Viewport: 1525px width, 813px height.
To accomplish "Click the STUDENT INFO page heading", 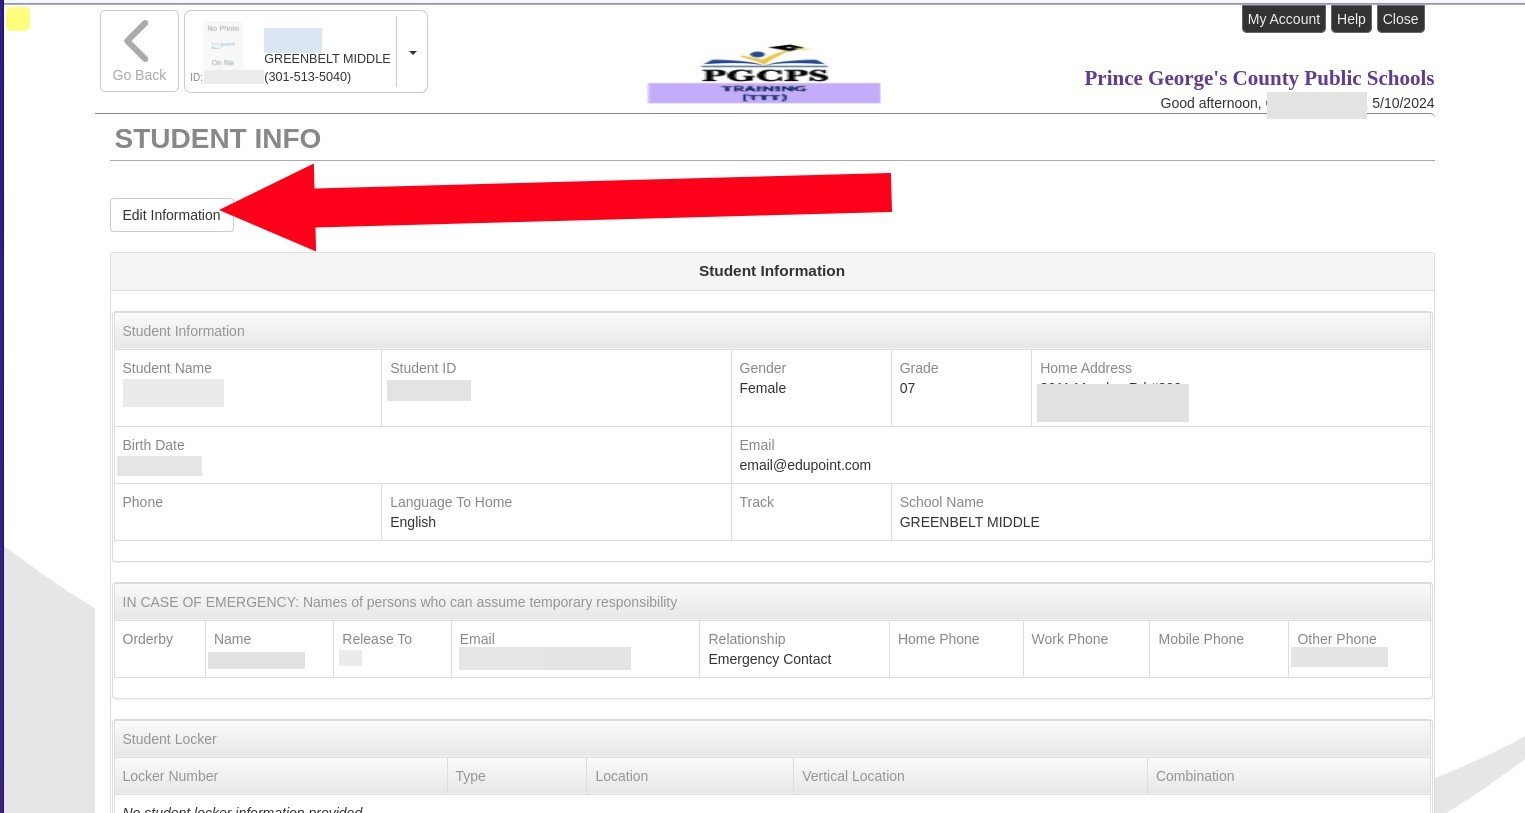I will [x=217, y=139].
